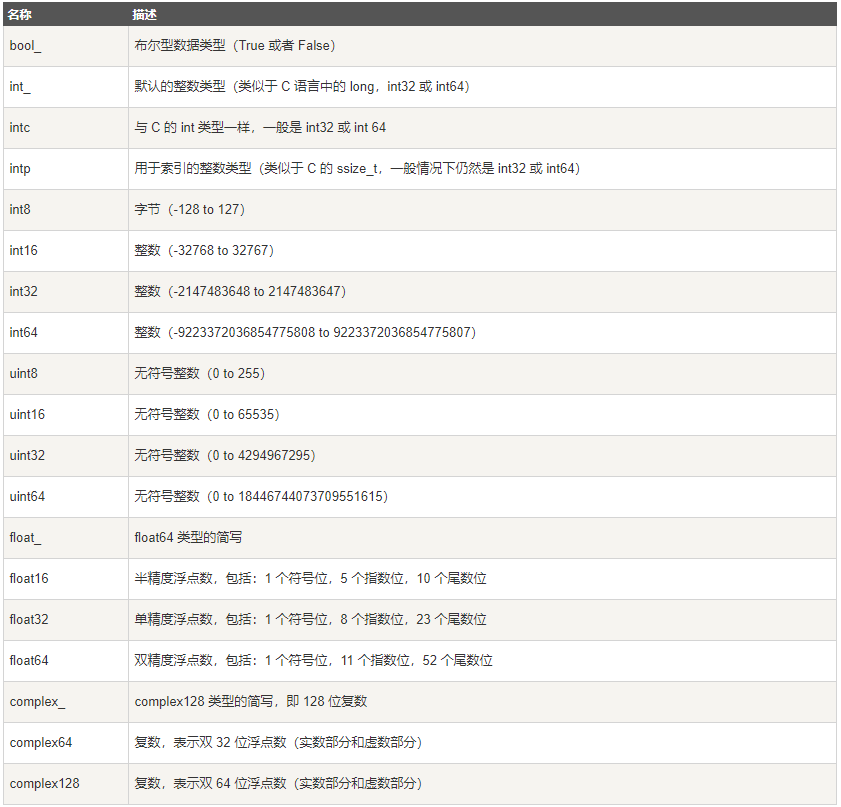
Task: Click description '布尔型数据类型 (True 或者 False)'
Action: pos(234,46)
